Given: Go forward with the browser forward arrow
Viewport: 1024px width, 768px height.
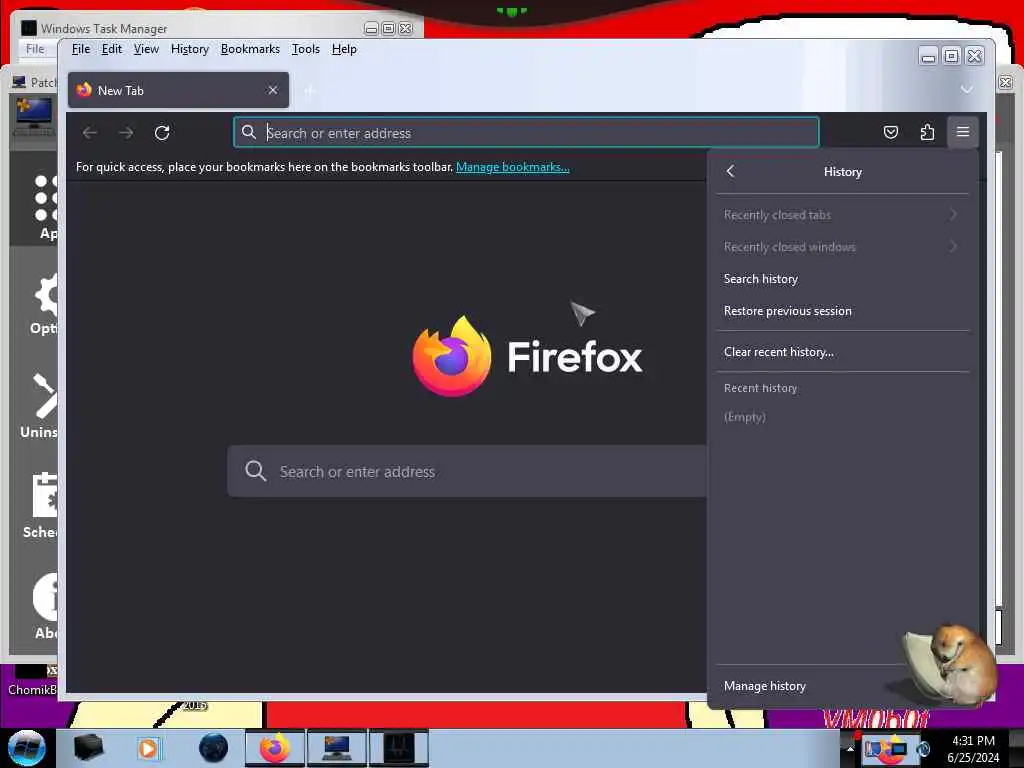Looking at the screenshot, I should click(x=126, y=133).
